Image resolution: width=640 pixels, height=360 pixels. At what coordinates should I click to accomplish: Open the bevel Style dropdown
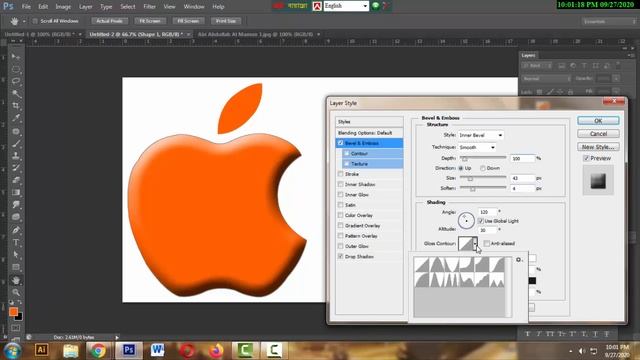pyautogui.click(x=480, y=135)
